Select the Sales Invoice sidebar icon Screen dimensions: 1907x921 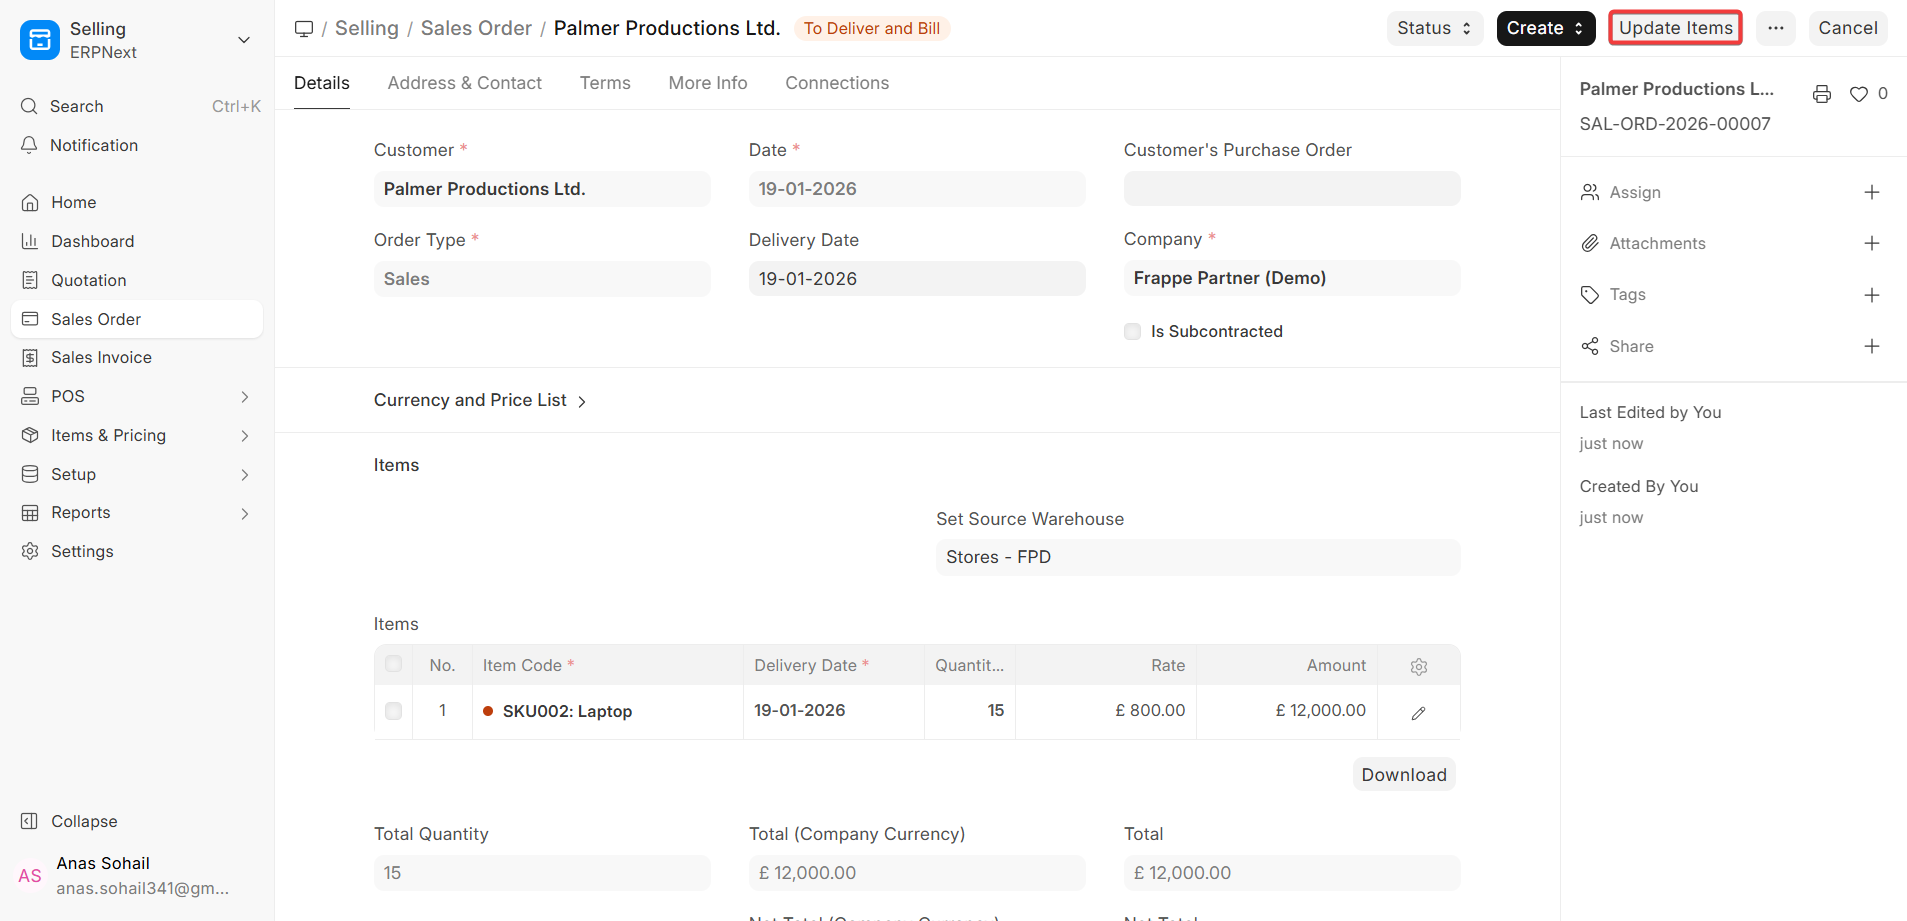click(29, 357)
